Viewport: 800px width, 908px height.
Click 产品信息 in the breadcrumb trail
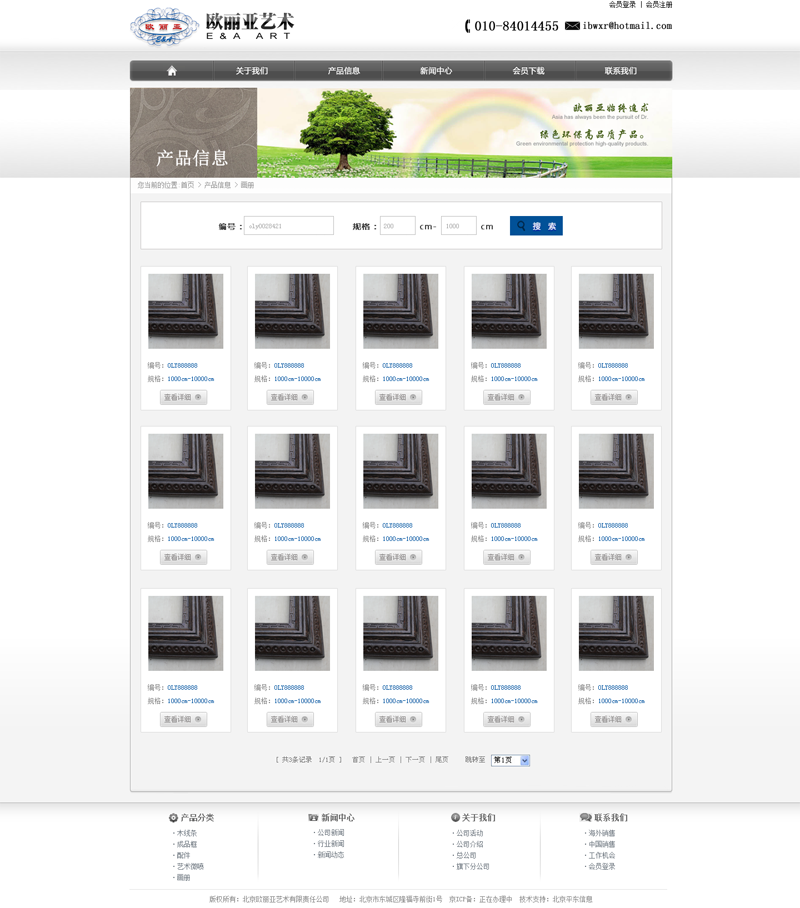(x=217, y=185)
